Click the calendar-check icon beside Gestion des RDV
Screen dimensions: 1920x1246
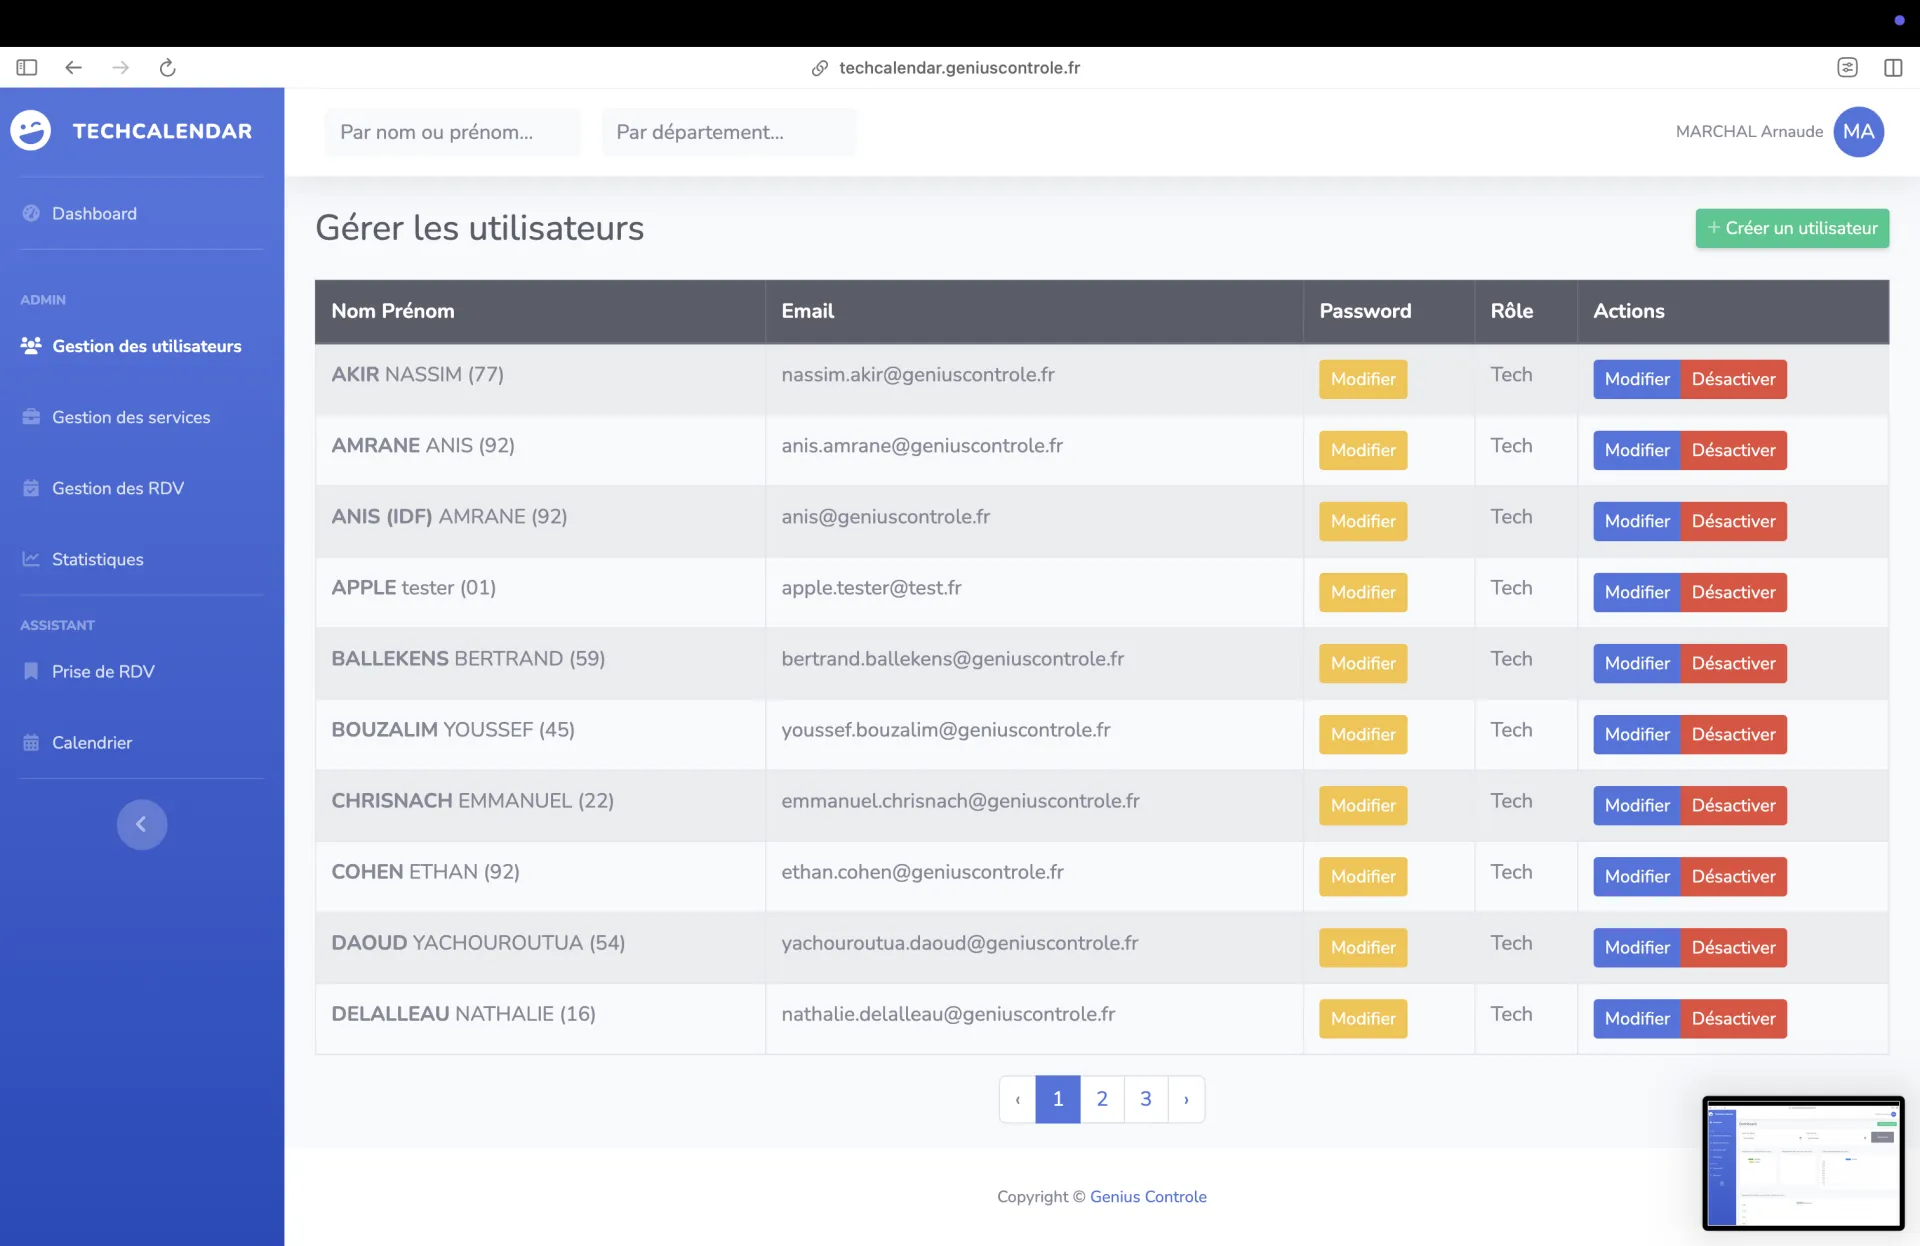coord(31,488)
